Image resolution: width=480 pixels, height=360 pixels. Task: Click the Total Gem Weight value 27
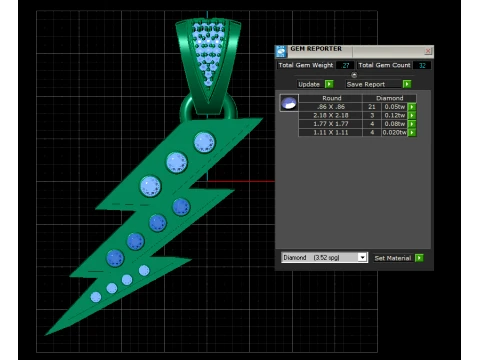coord(345,65)
